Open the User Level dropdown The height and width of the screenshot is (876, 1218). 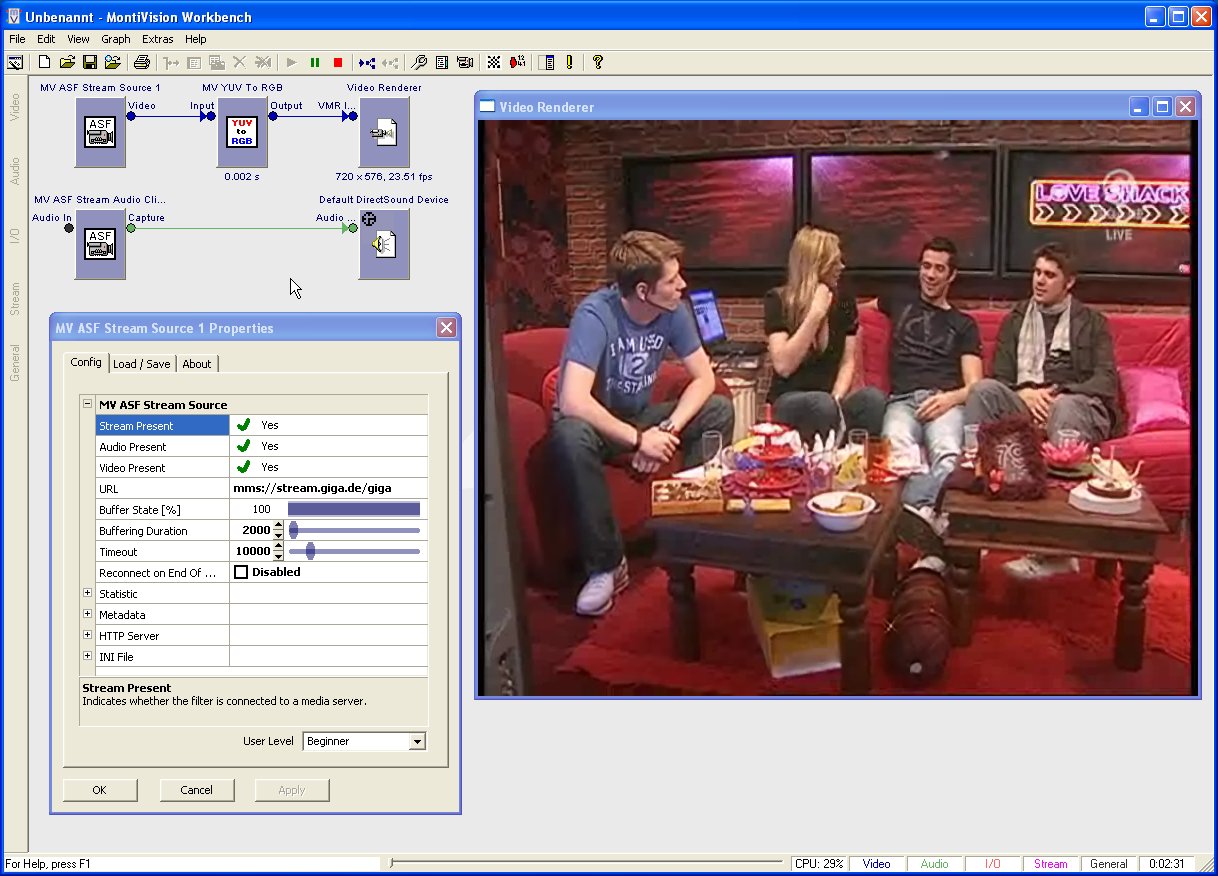[417, 741]
